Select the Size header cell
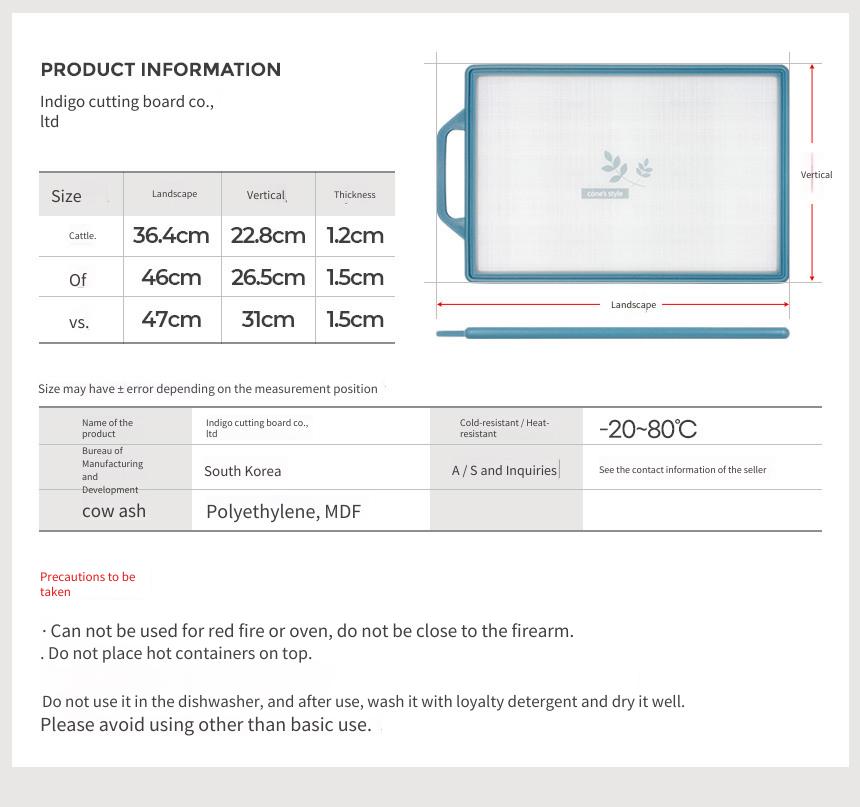This screenshot has width=860, height=807. 81,194
